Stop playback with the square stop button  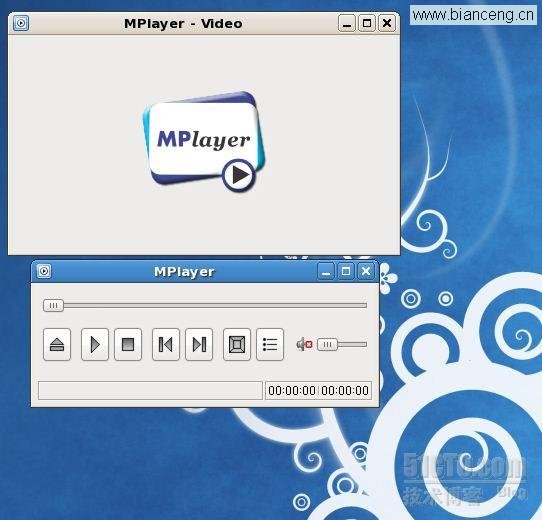[x=128, y=344]
